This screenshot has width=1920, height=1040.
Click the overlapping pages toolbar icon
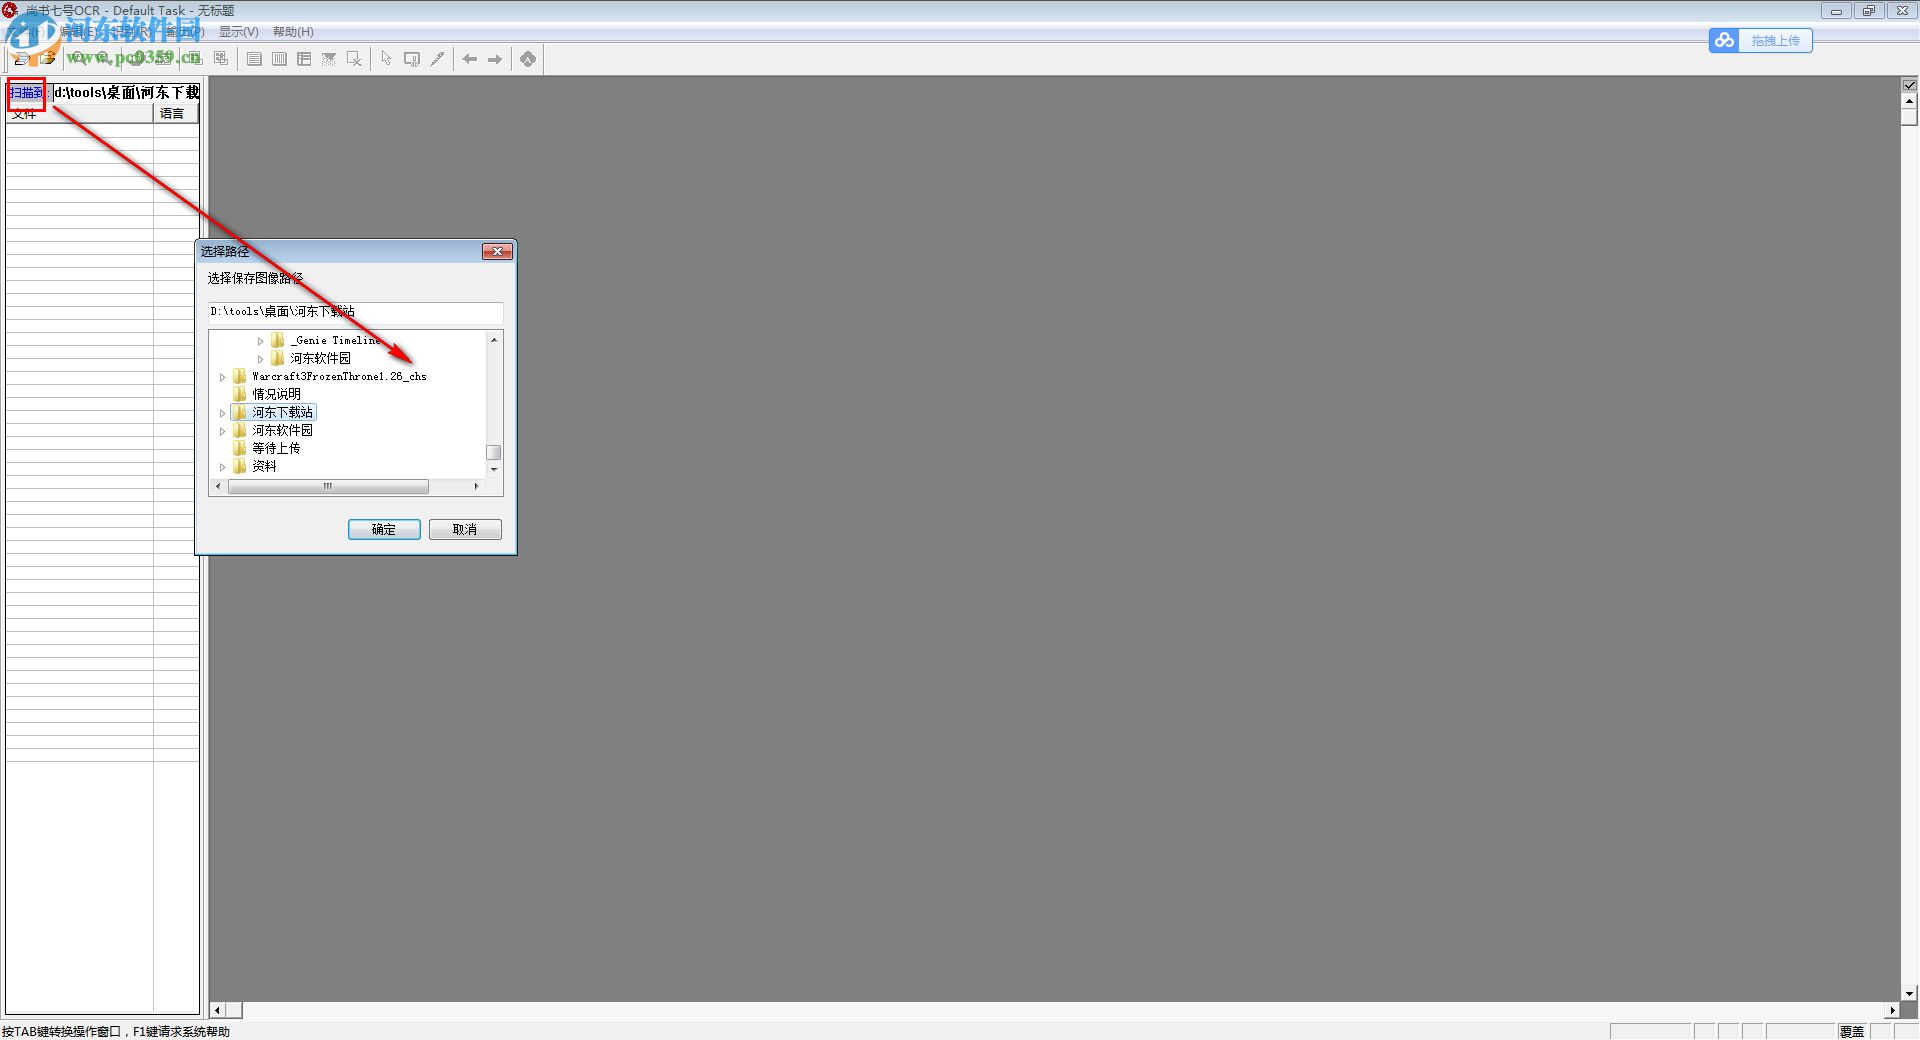[221, 59]
